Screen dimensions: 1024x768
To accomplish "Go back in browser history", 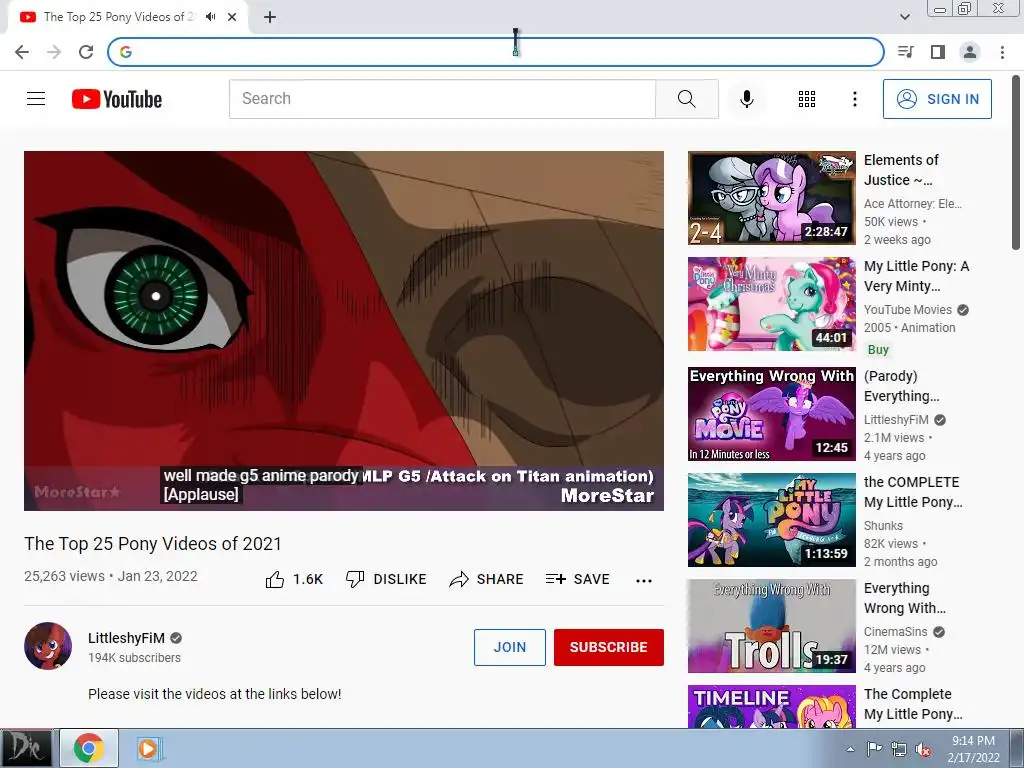I will [22, 52].
